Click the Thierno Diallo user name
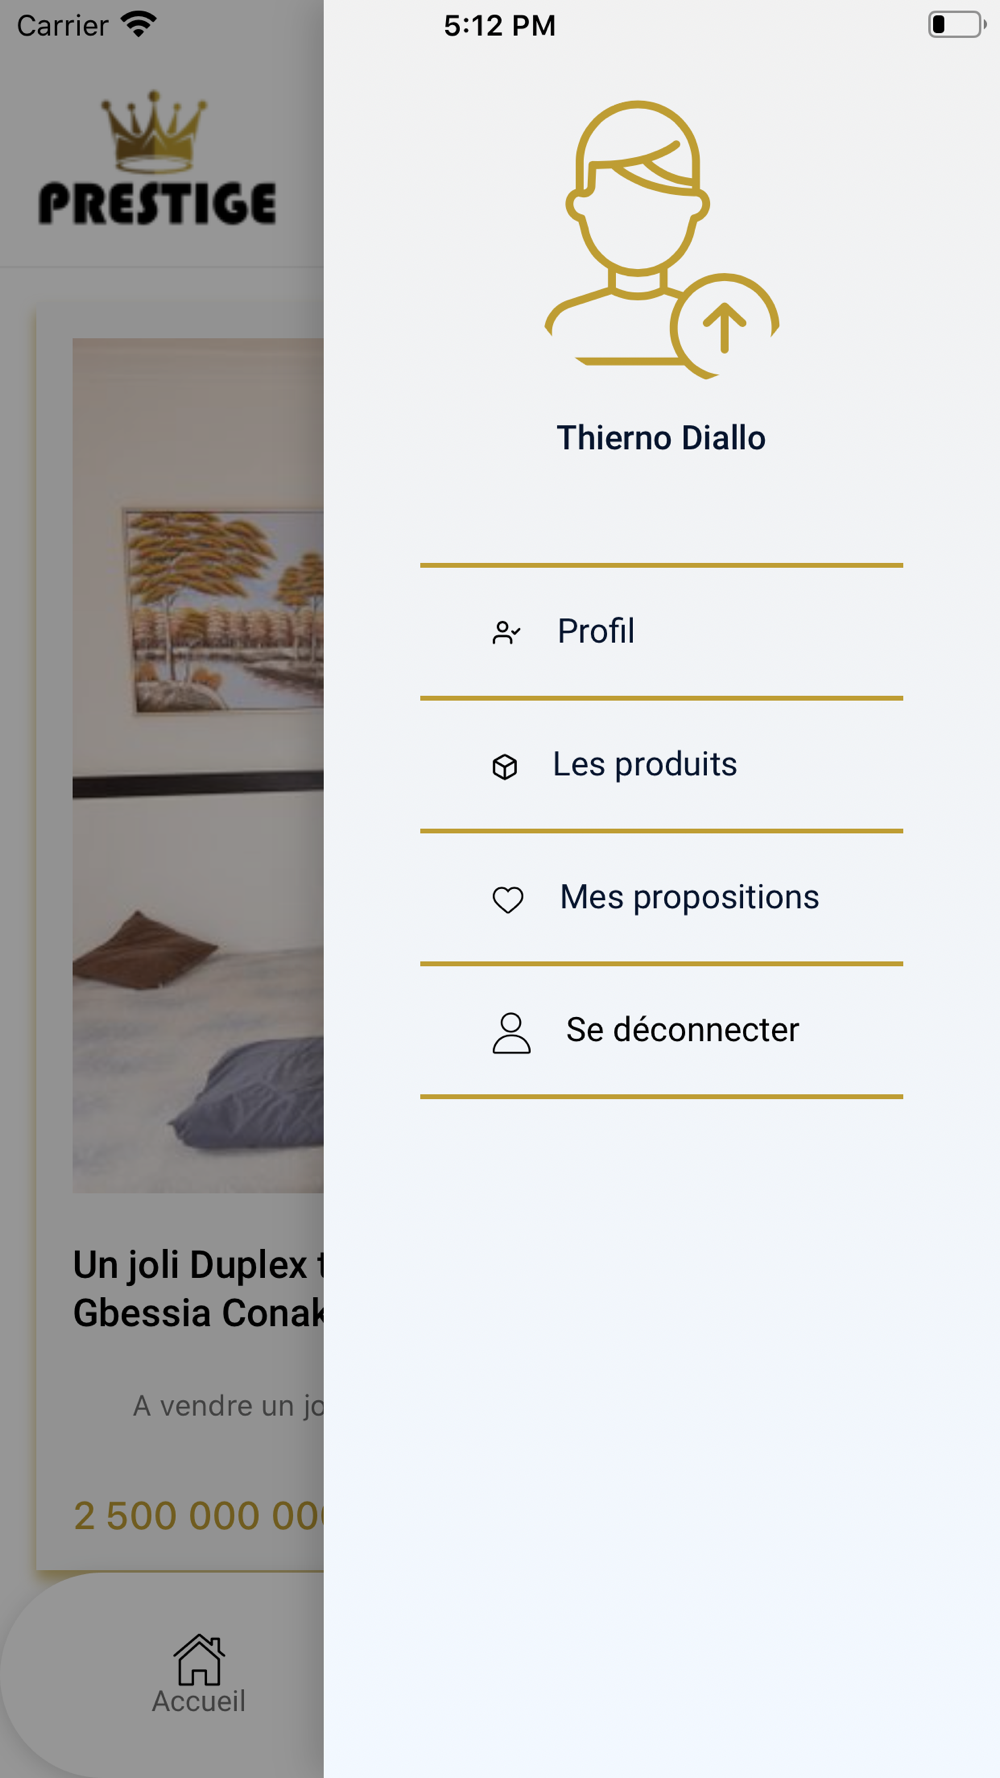The height and width of the screenshot is (1778, 1000). [661, 438]
